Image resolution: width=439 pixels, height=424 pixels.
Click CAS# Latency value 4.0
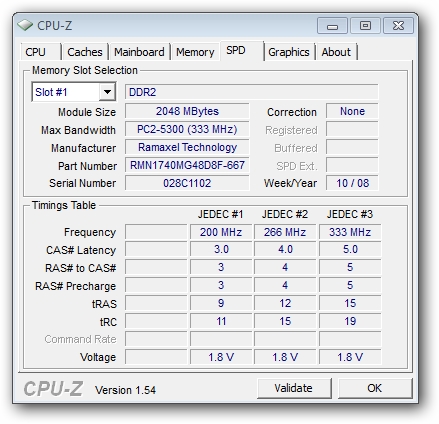click(x=285, y=249)
